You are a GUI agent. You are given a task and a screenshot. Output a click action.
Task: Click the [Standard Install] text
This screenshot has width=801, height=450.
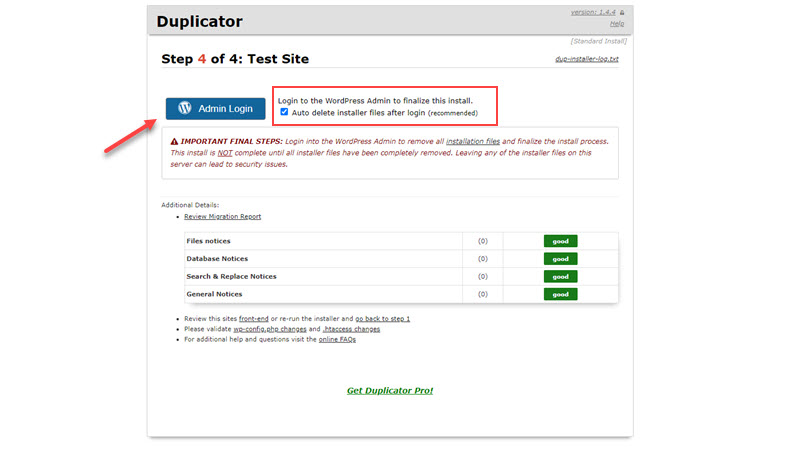tap(598, 41)
